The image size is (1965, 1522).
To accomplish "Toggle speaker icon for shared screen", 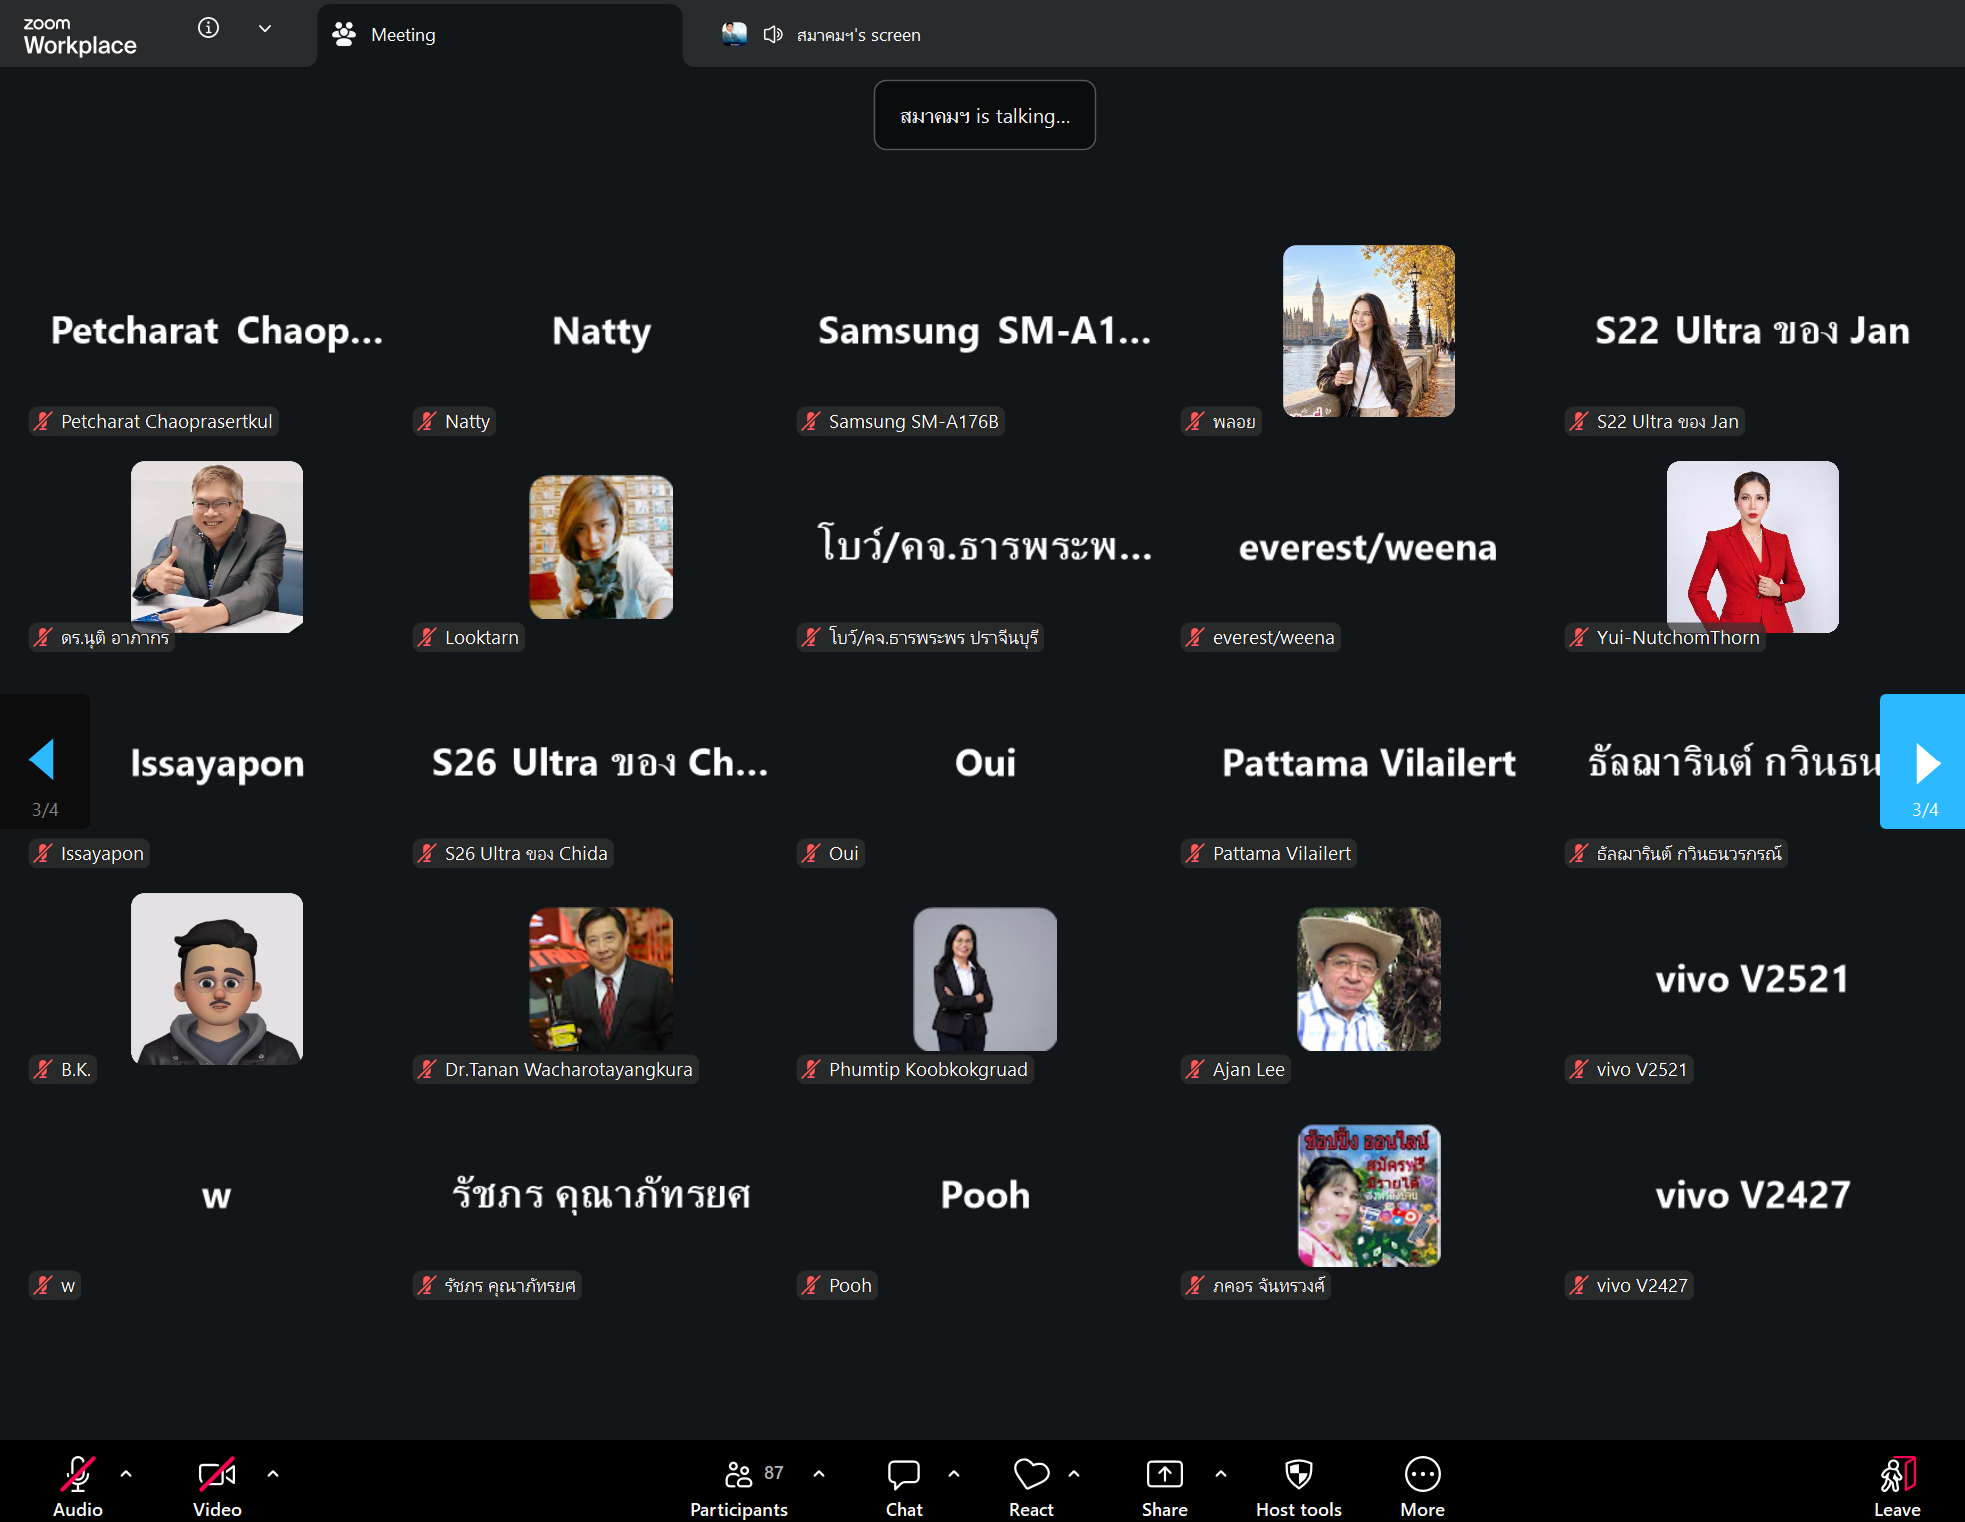I will (772, 35).
